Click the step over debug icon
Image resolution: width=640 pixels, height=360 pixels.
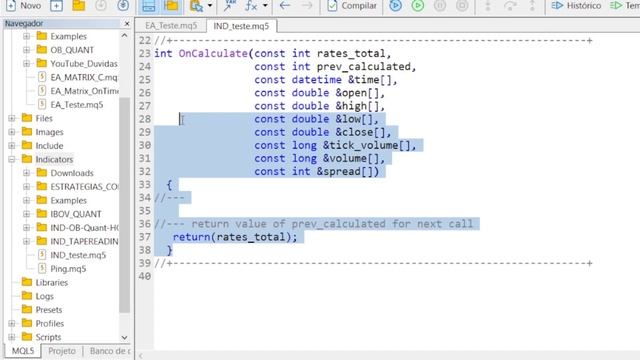510,5
